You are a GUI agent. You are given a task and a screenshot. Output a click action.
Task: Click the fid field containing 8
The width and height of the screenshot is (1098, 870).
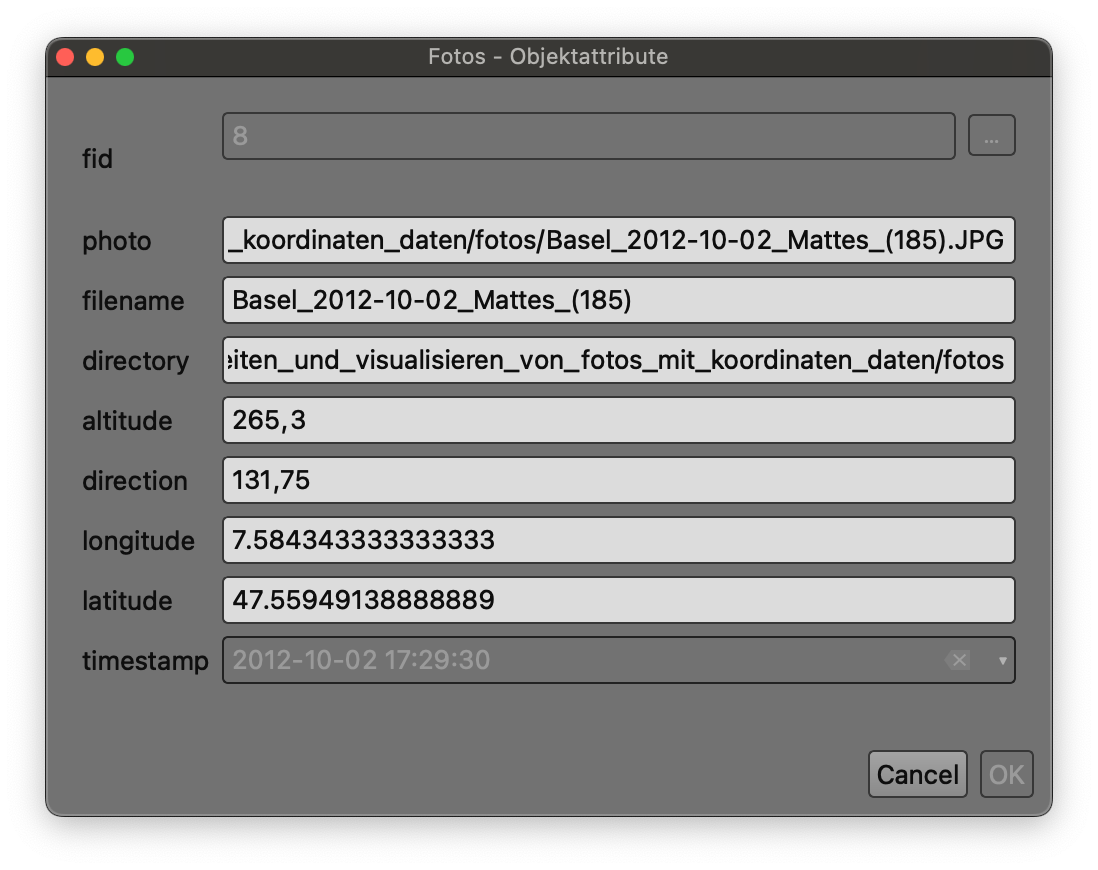(x=588, y=136)
